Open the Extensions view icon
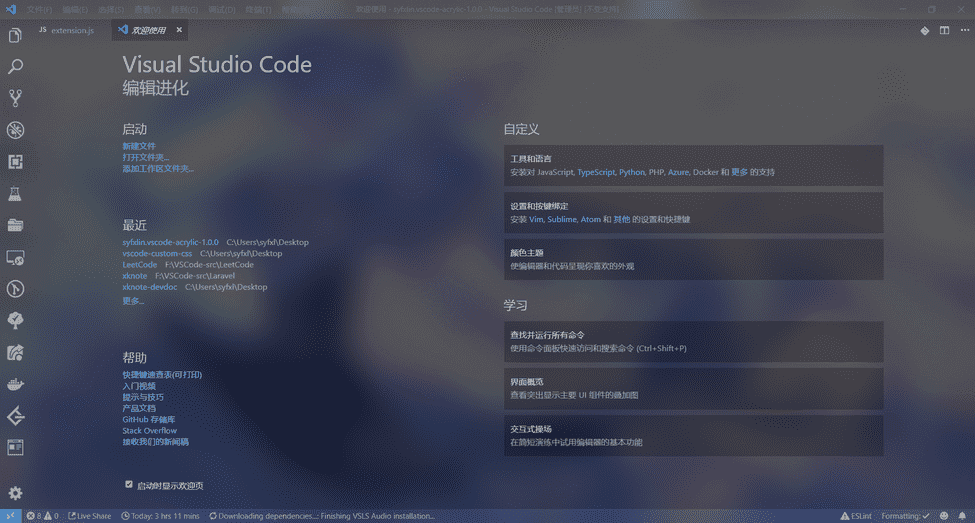This screenshot has width=975, height=523. 15,162
